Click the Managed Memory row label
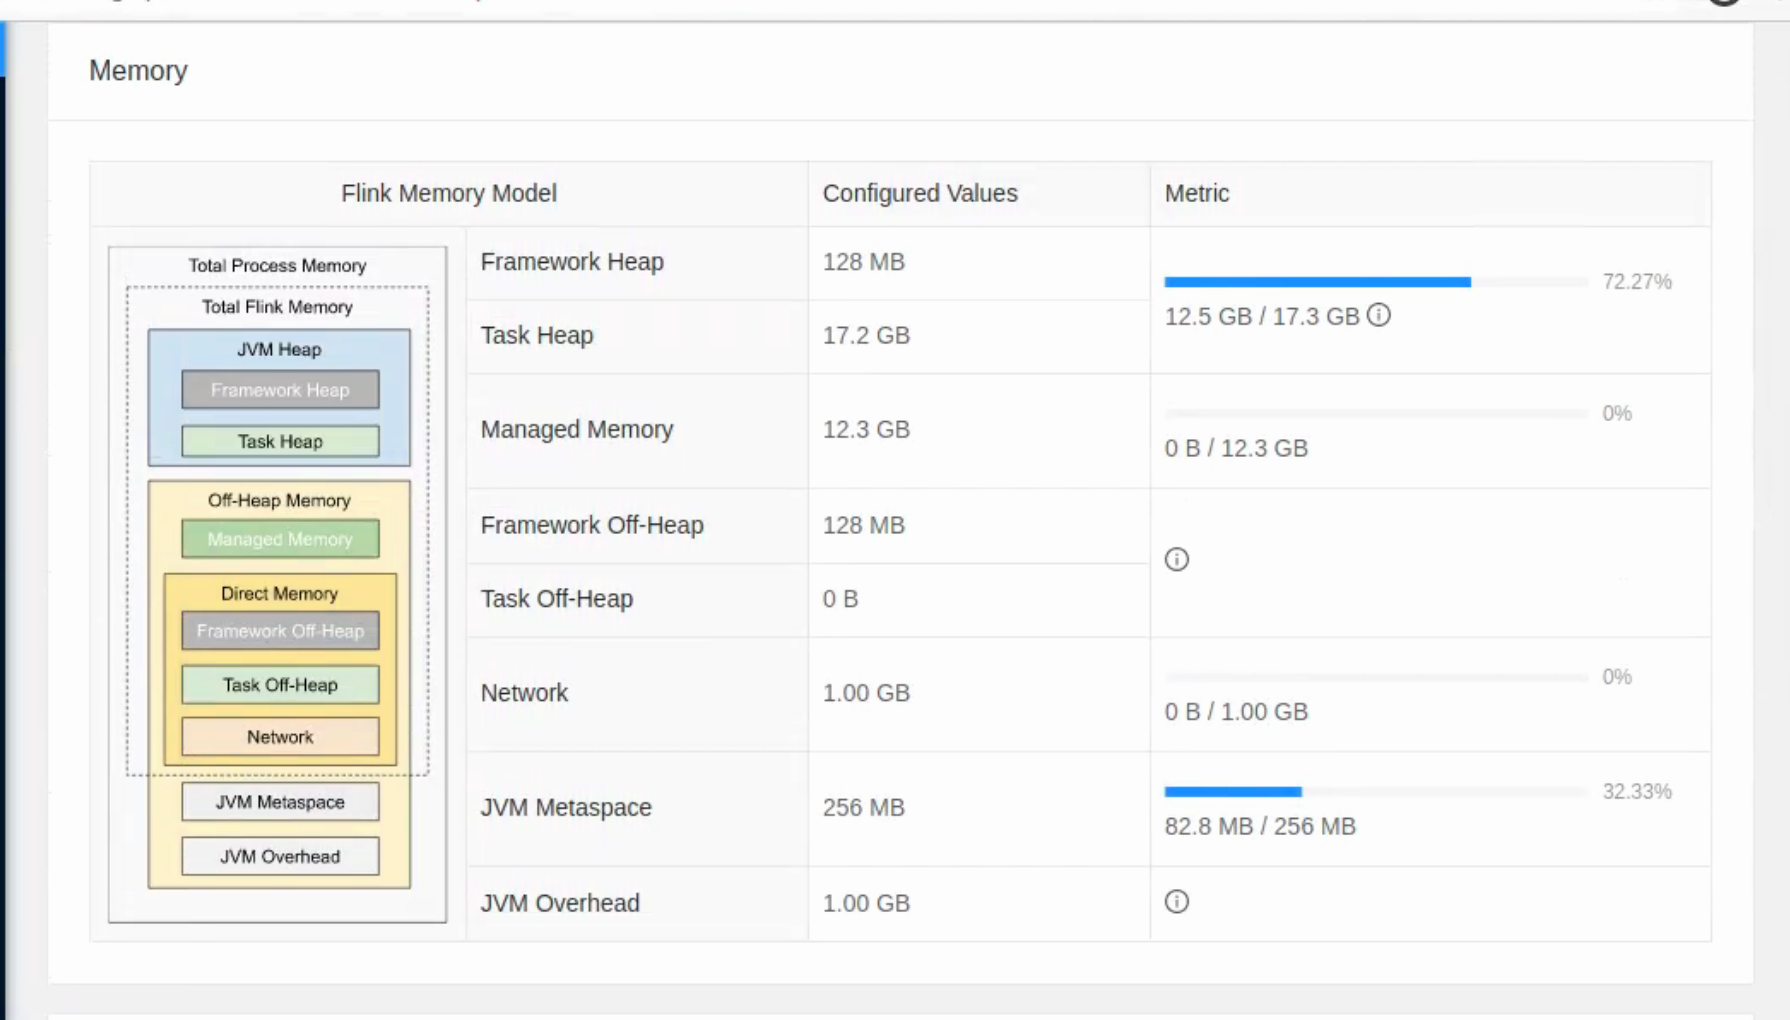This screenshot has height=1020, width=1790. [x=577, y=429]
